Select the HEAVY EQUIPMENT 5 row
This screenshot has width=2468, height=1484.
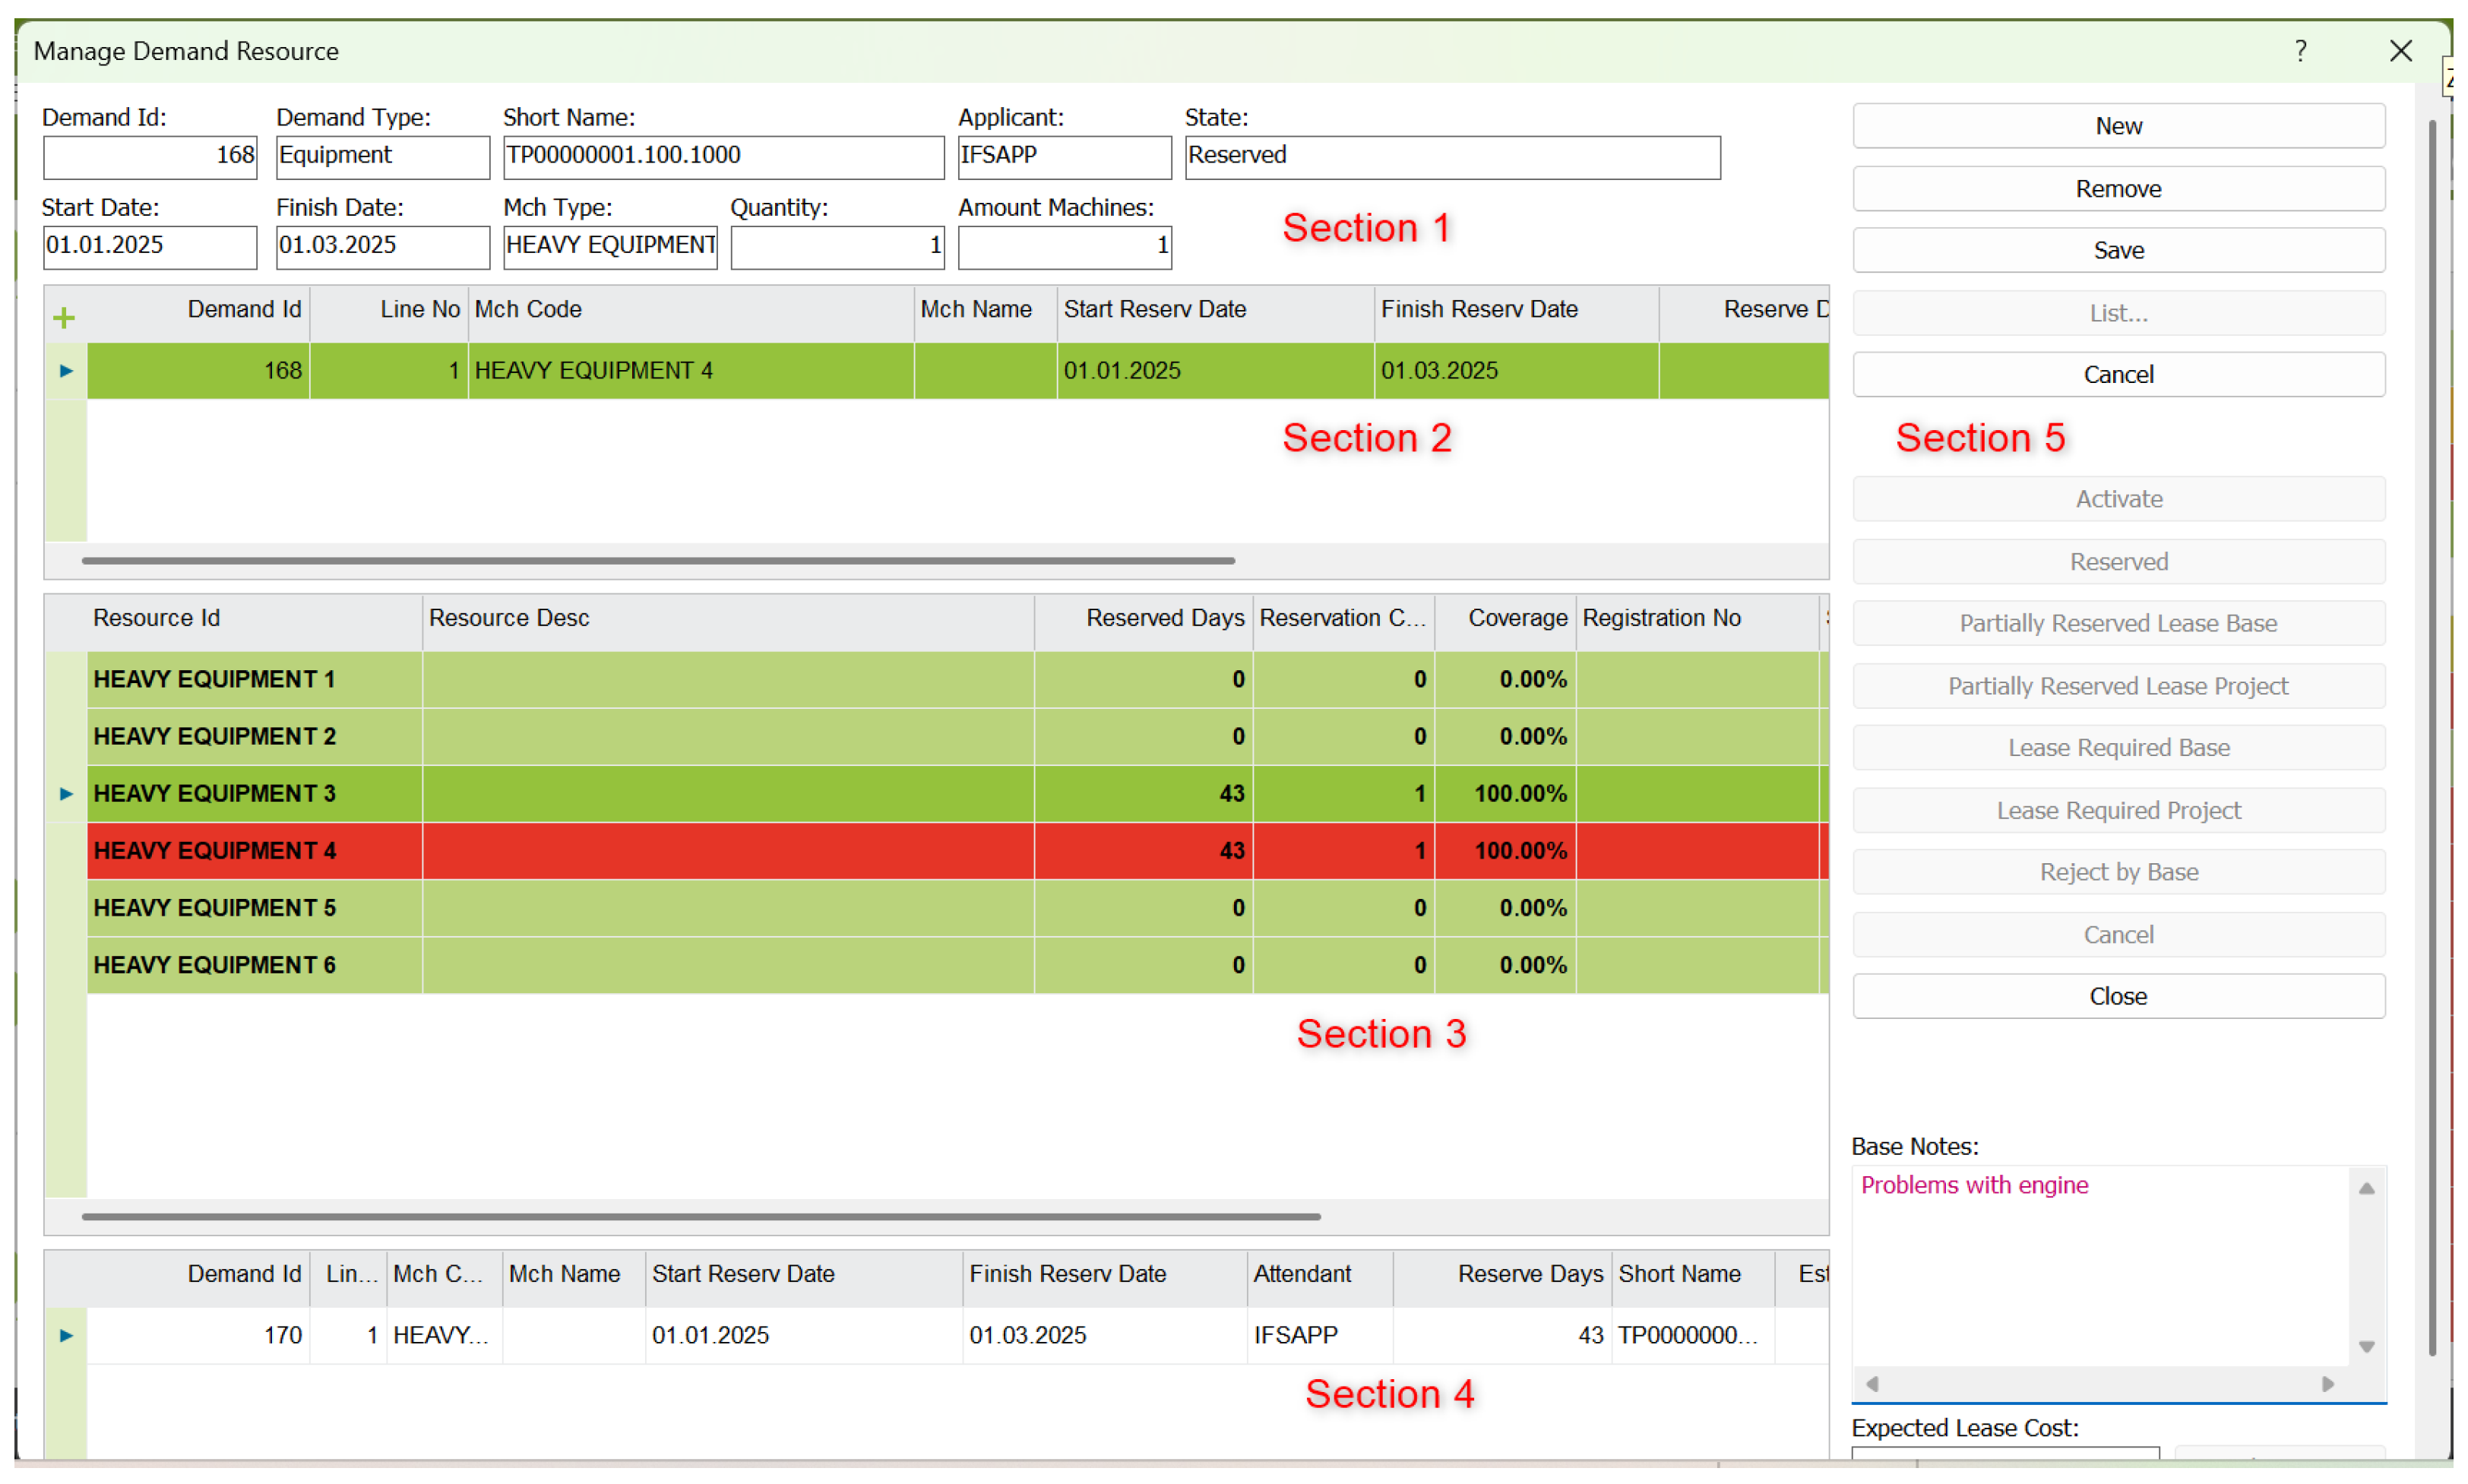957,908
